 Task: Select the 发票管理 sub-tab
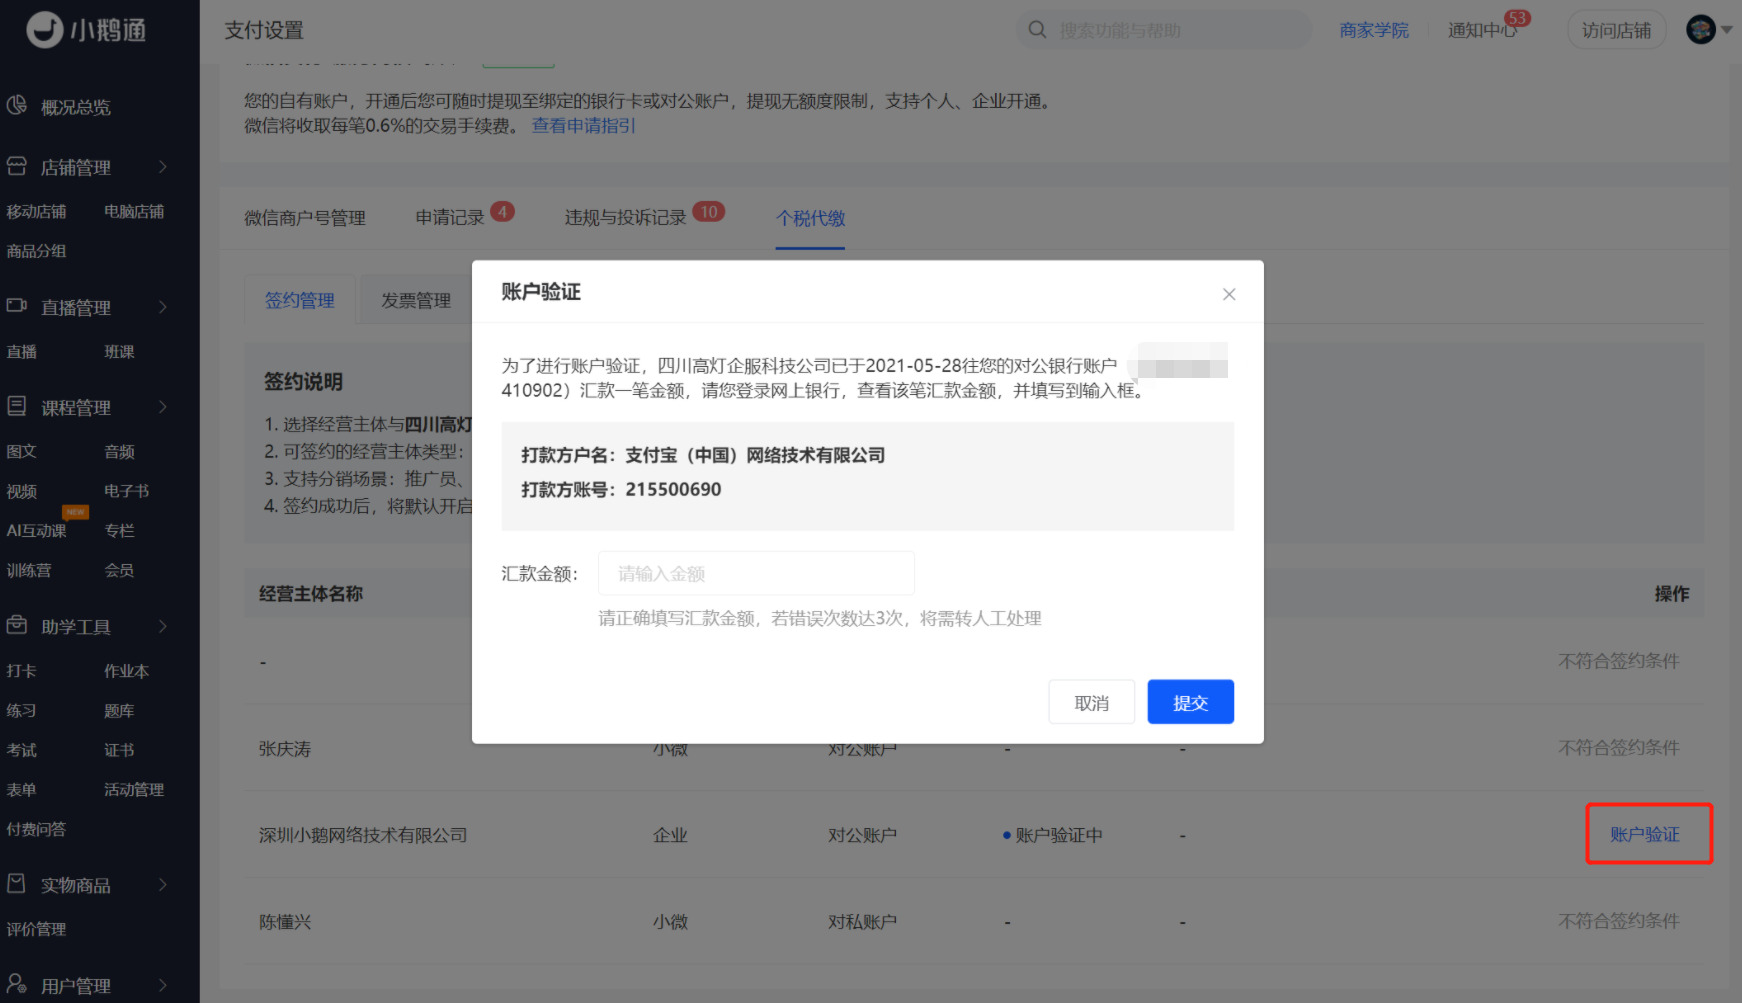click(416, 300)
